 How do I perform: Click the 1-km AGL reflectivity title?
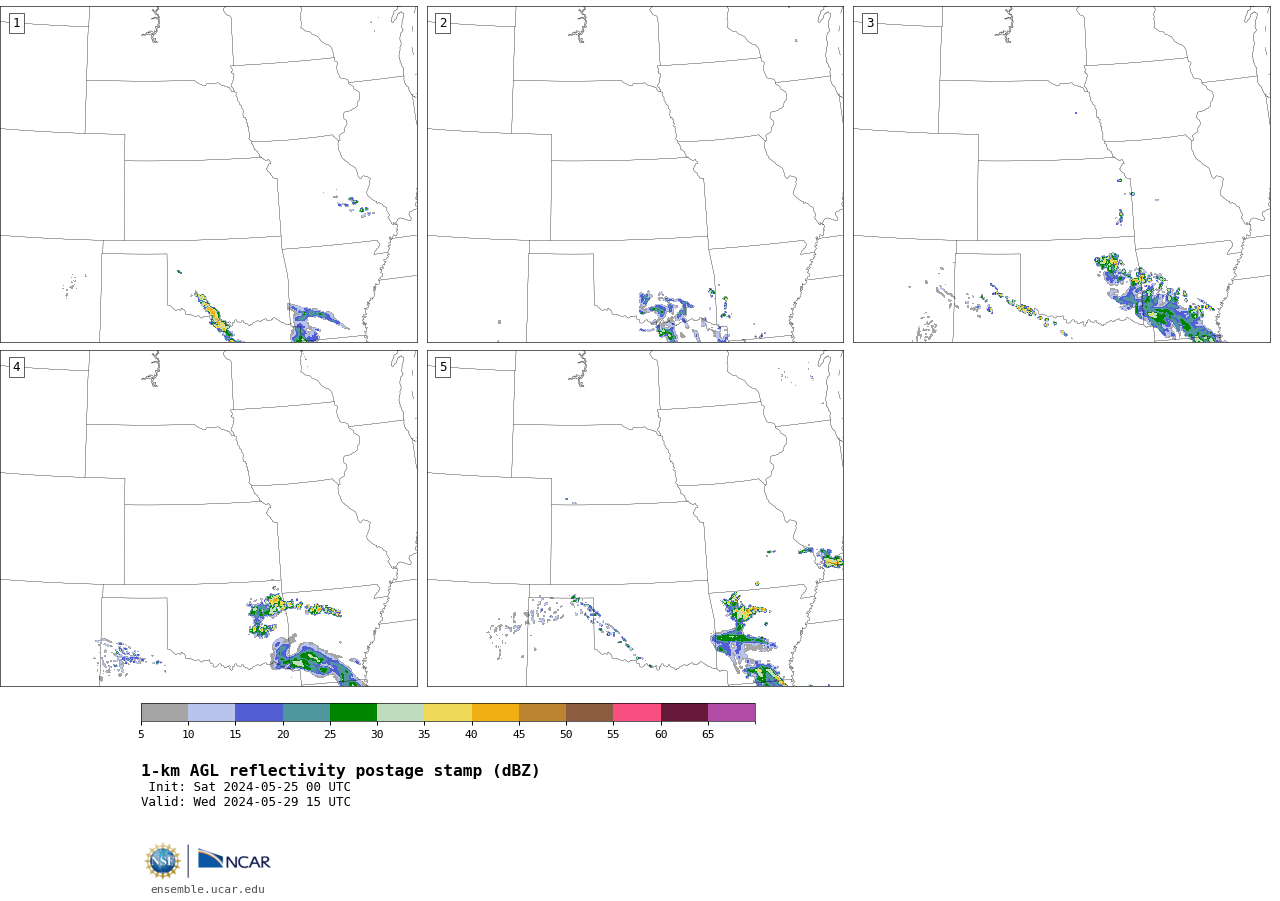(340, 771)
